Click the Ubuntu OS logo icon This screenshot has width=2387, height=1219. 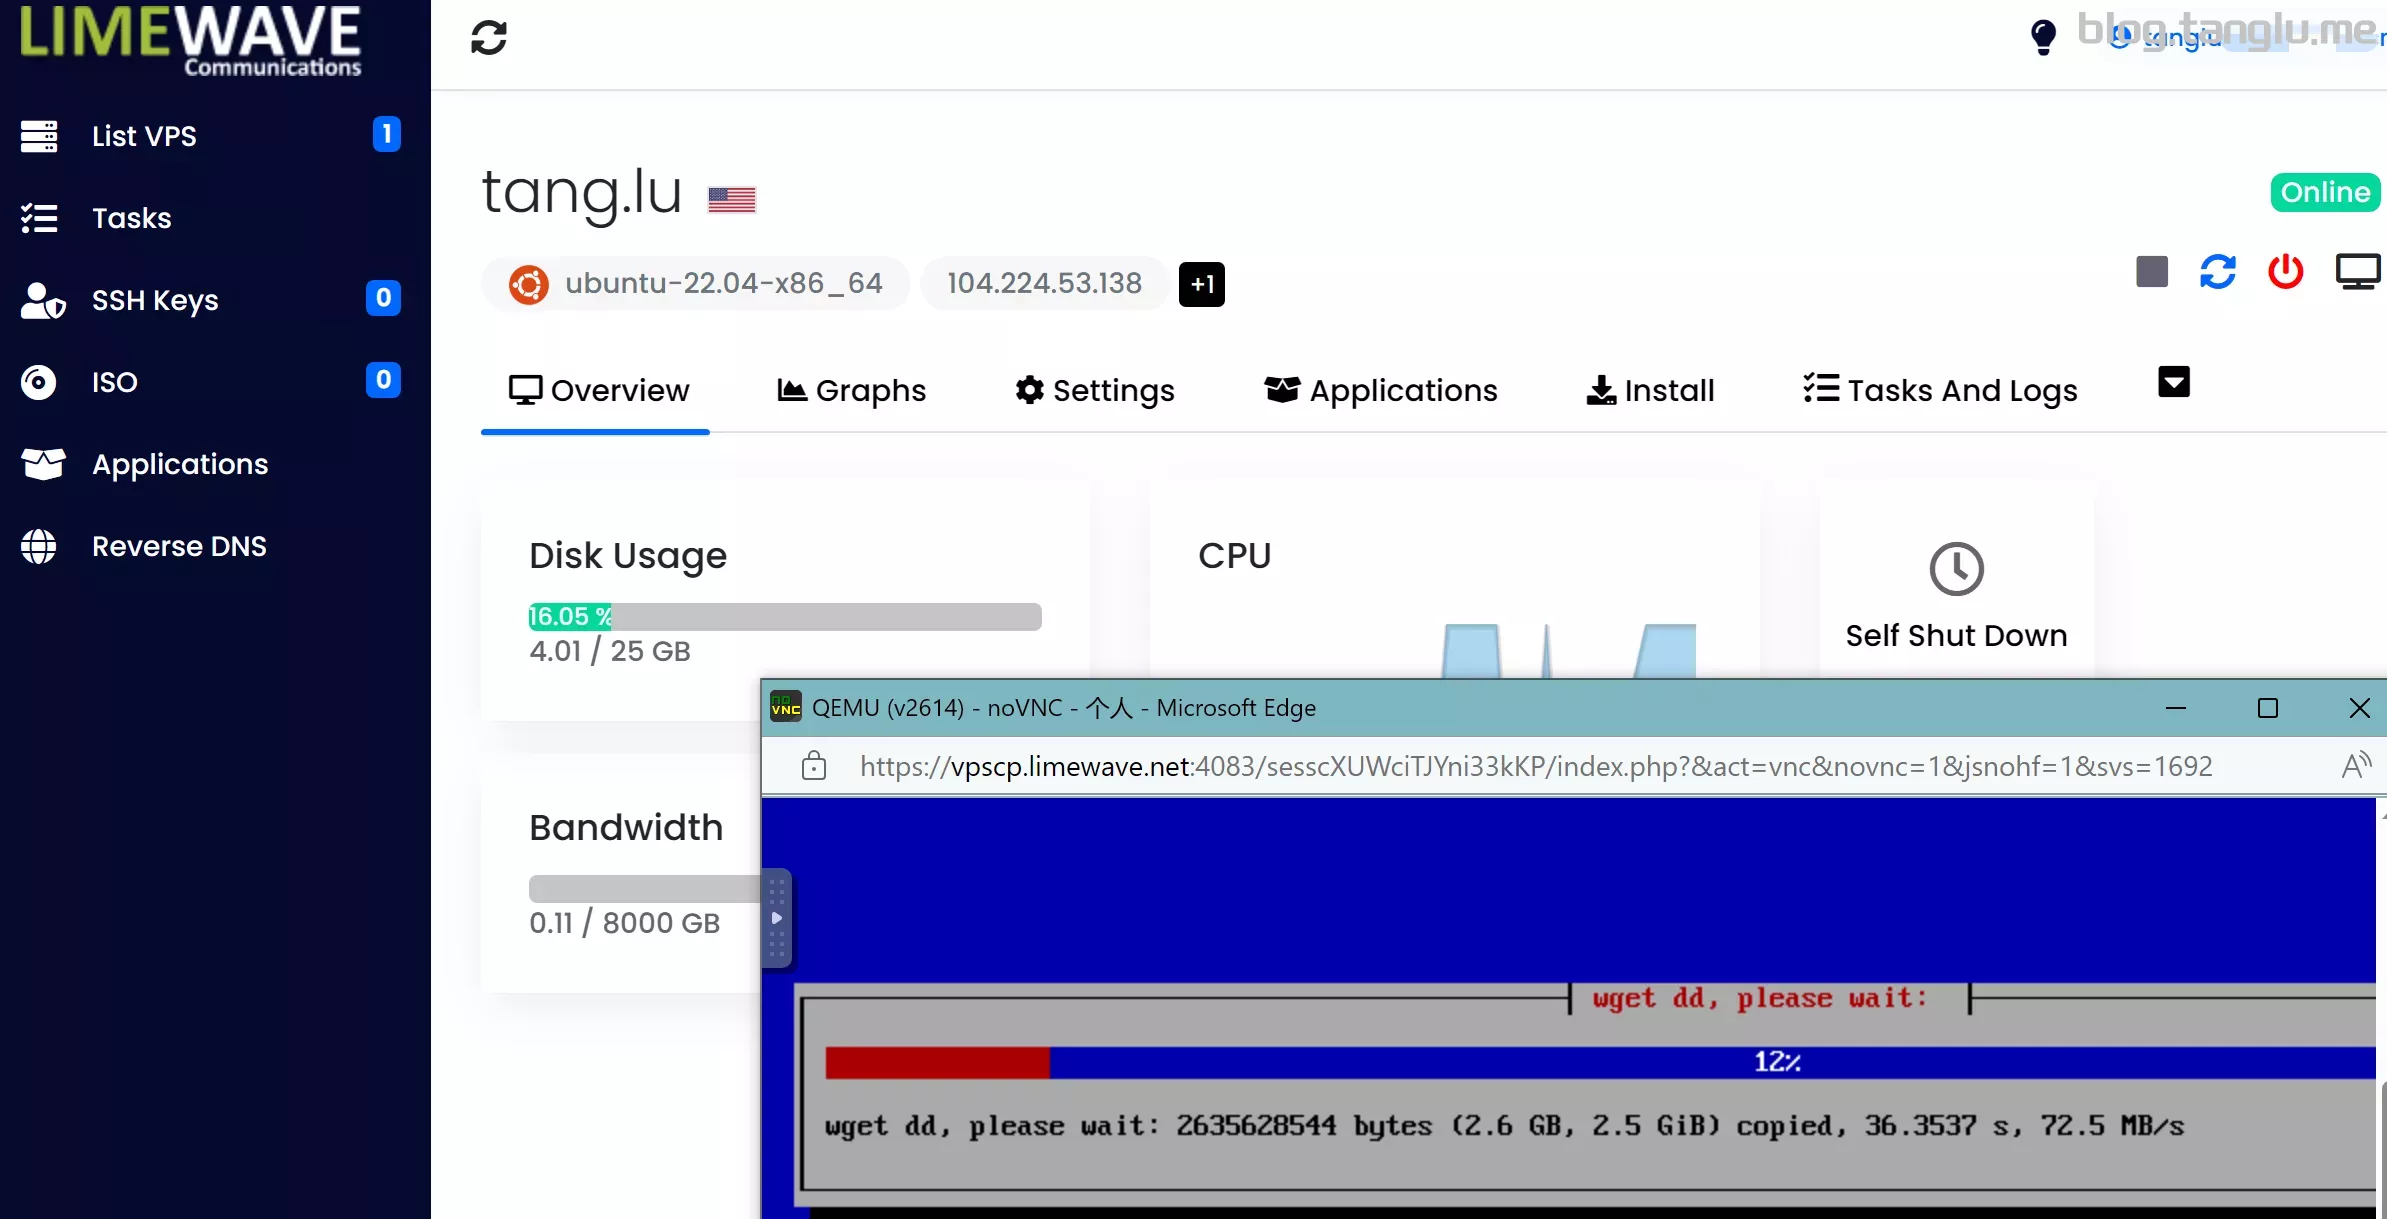point(527,283)
